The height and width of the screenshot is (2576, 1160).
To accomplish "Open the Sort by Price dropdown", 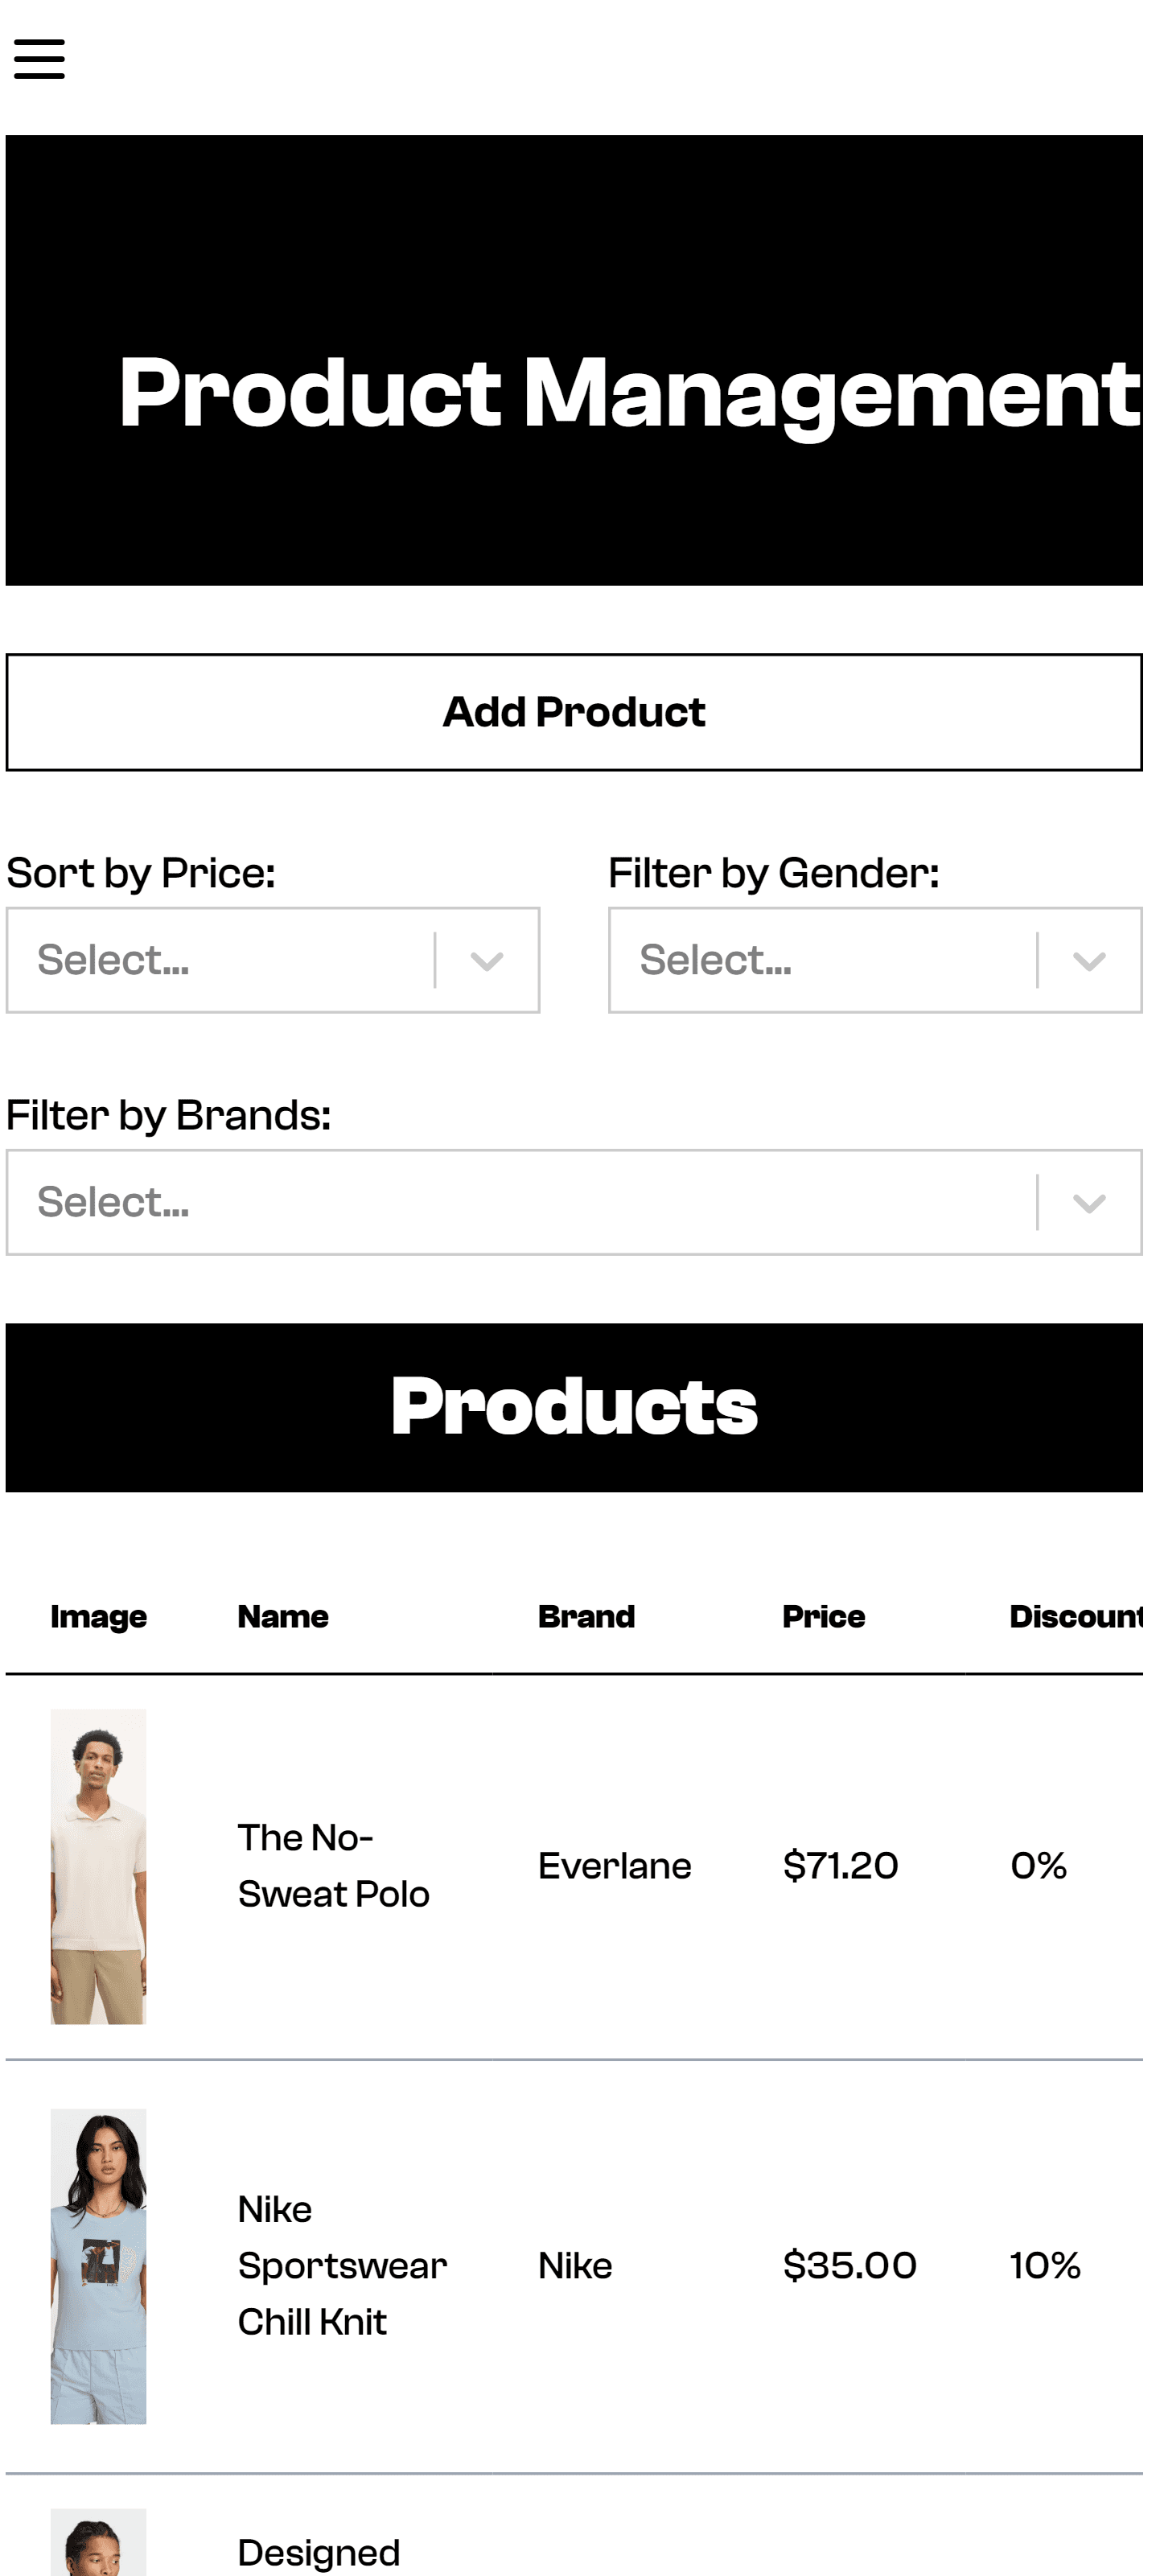I will tap(220, 960).
